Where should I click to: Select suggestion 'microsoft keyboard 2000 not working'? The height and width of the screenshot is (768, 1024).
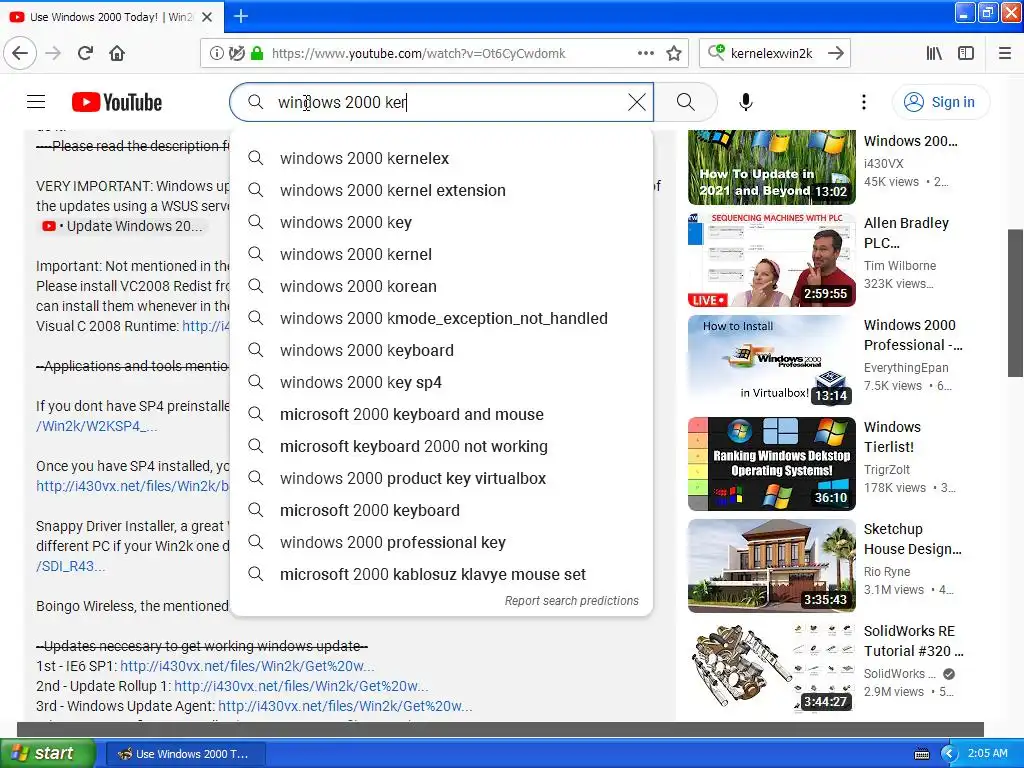tap(441, 446)
